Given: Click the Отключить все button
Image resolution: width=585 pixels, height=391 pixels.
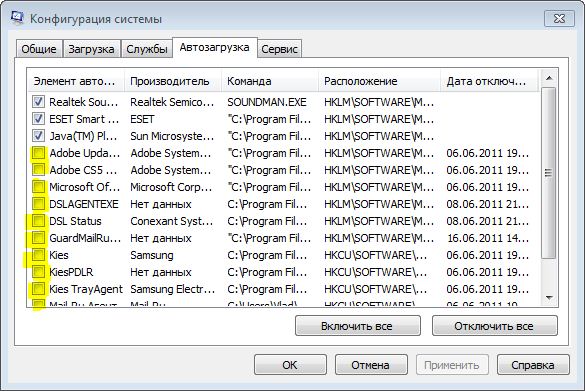Looking at the screenshot, I should click(494, 326).
